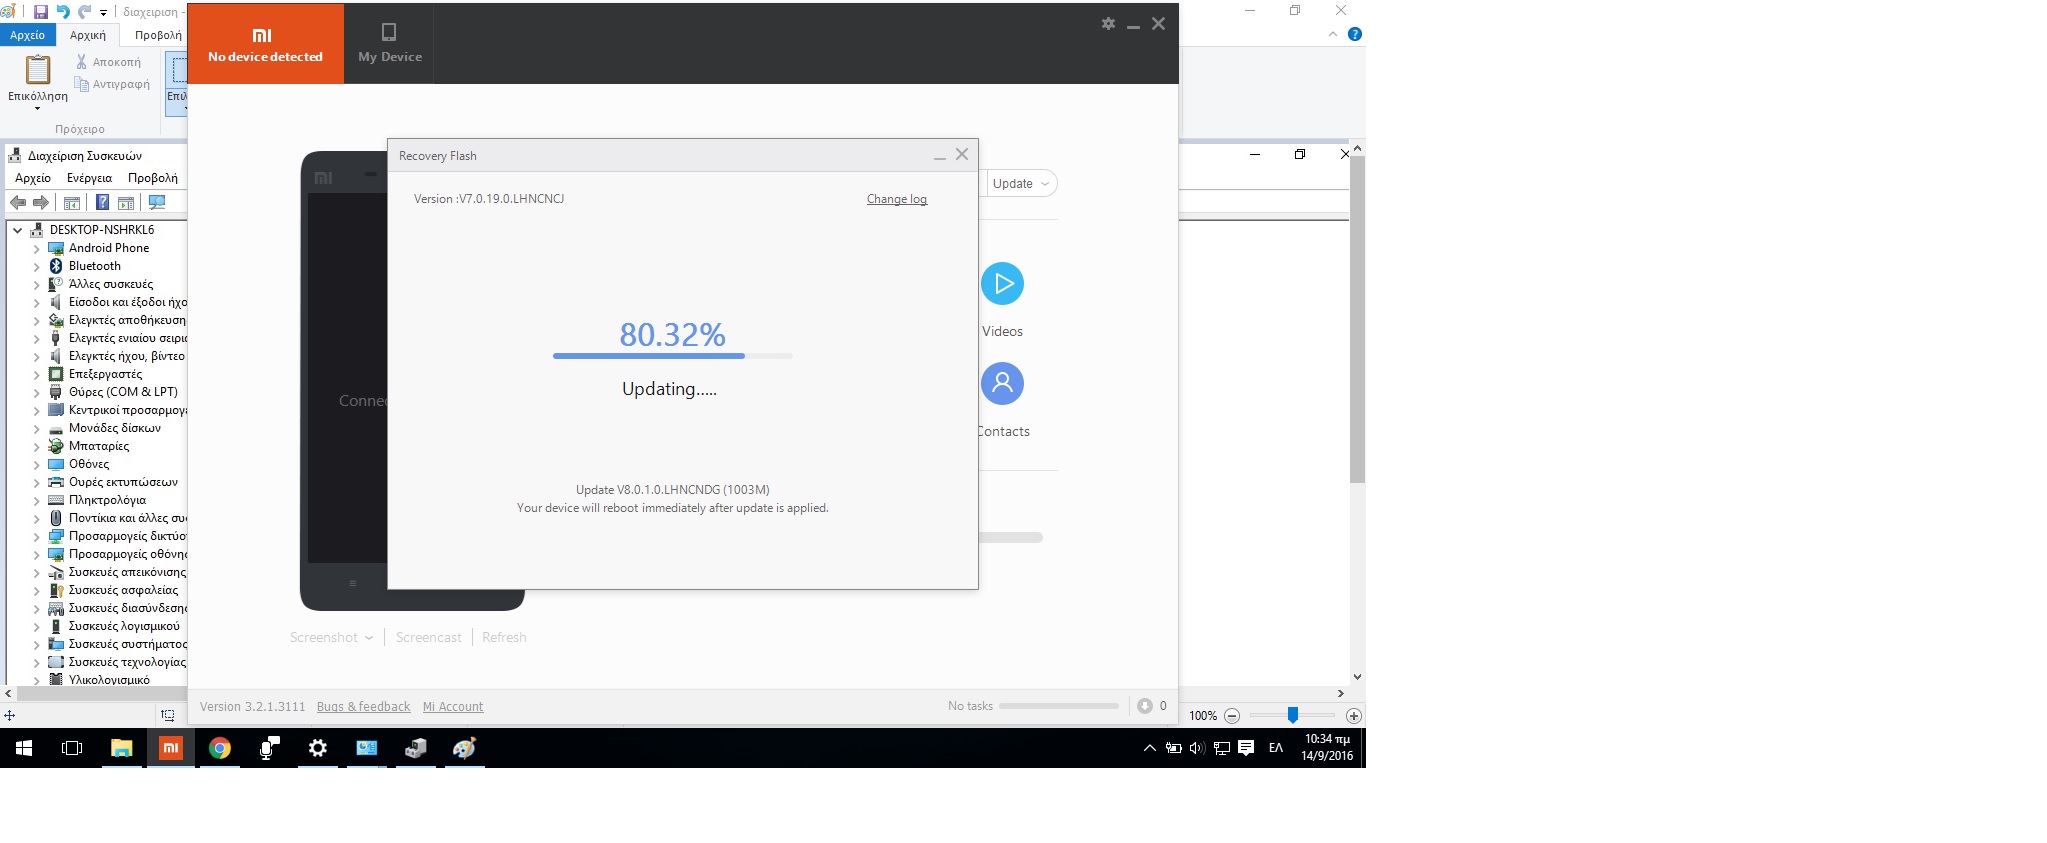This screenshot has height=843, width=2047.
Task: Open Bugs & feedback link
Action: click(363, 707)
